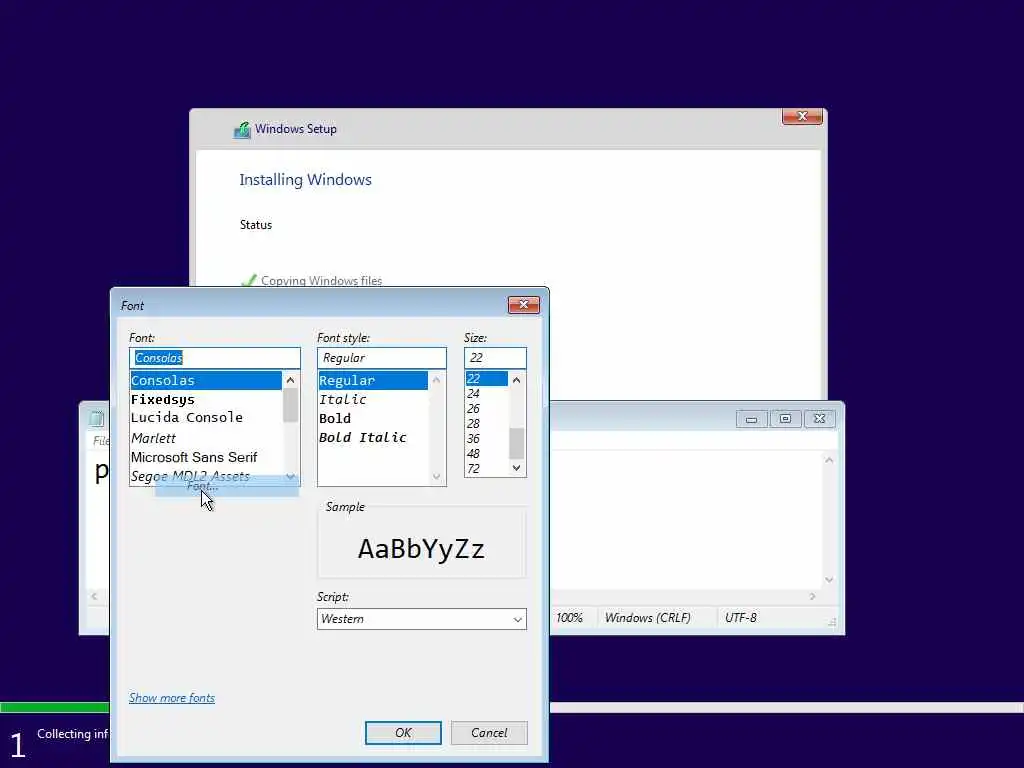Click font style list scroll down arrow
Screen dimensions: 1024x768
click(436, 477)
